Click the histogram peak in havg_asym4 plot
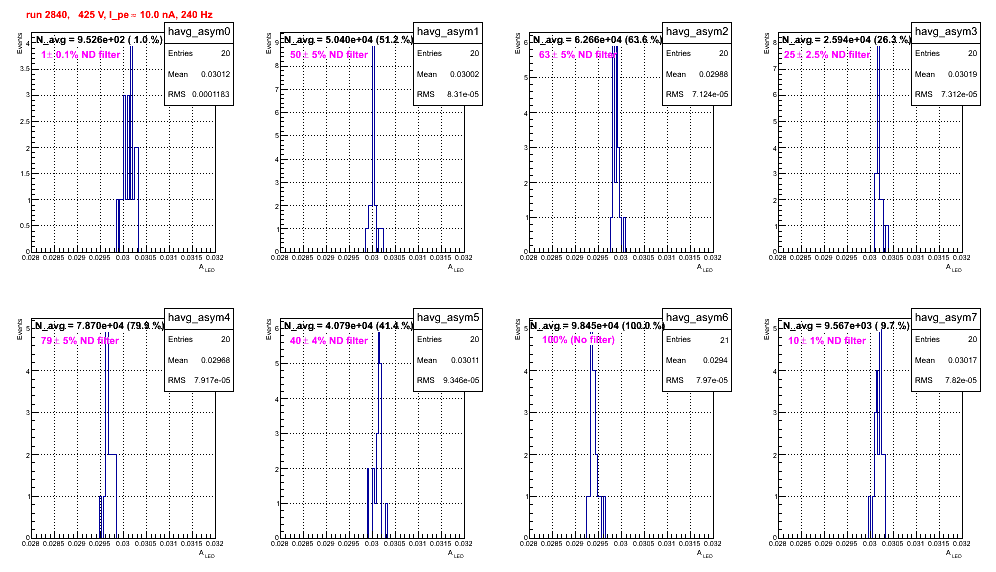 pyautogui.click(x=107, y=335)
